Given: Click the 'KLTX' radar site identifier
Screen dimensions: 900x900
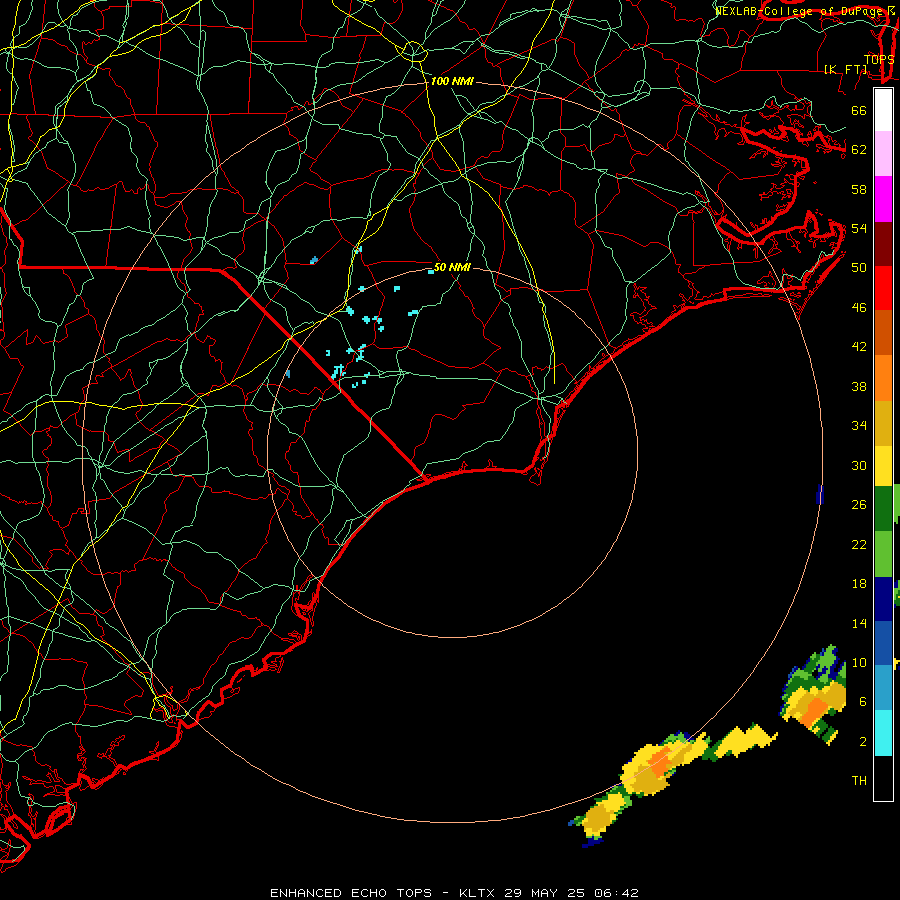Looking at the screenshot, I should tap(477, 893).
